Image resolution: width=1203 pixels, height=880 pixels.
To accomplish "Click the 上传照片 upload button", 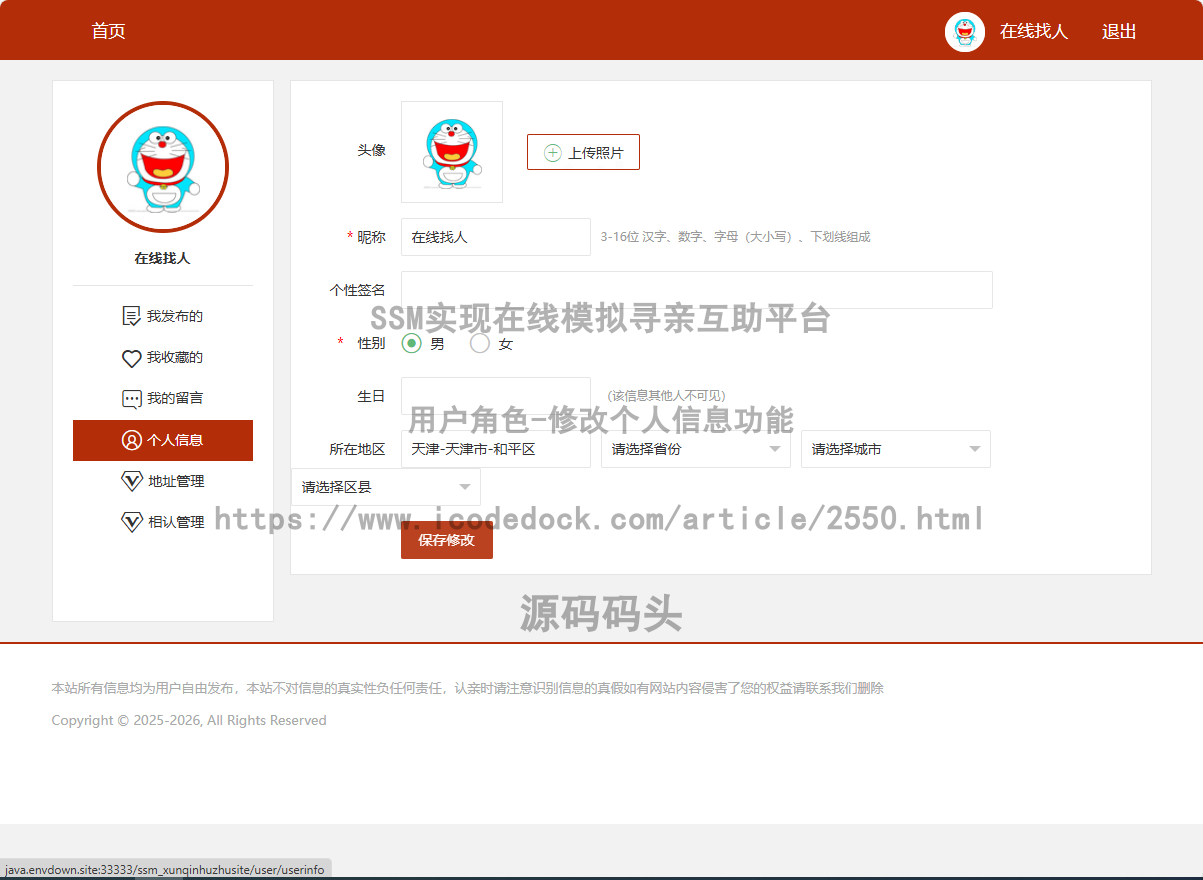I will [x=583, y=152].
